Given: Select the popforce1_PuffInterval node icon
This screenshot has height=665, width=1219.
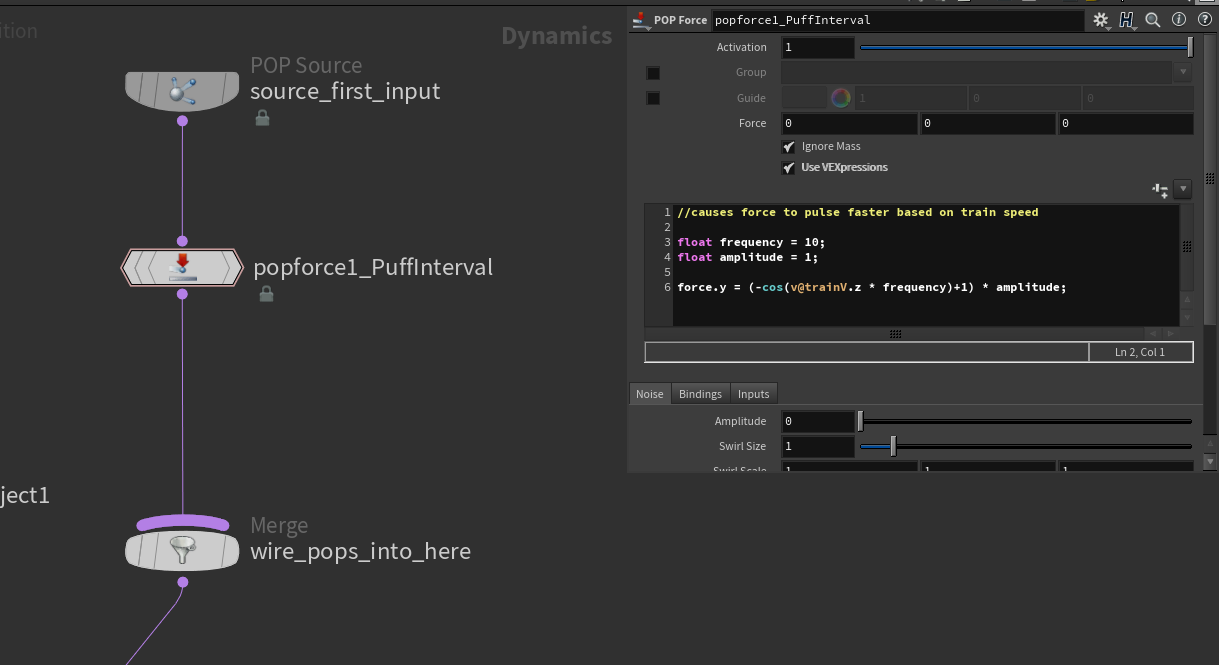Looking at the screenshot, I should click(x=182, y=267).
